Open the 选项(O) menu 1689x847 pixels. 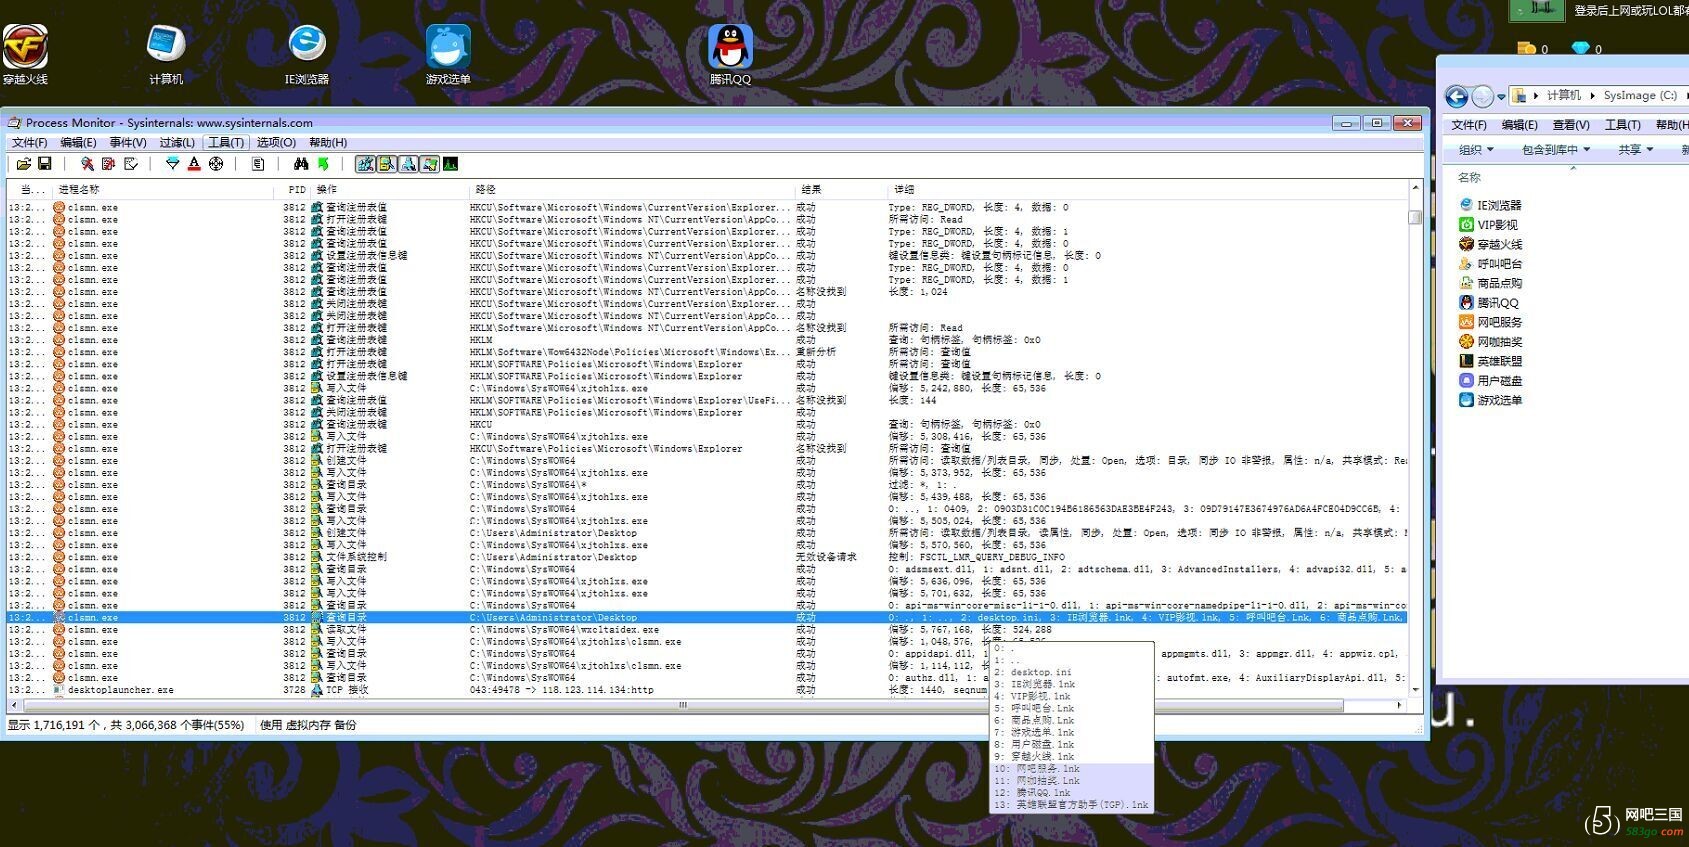[x=276, y=143]
